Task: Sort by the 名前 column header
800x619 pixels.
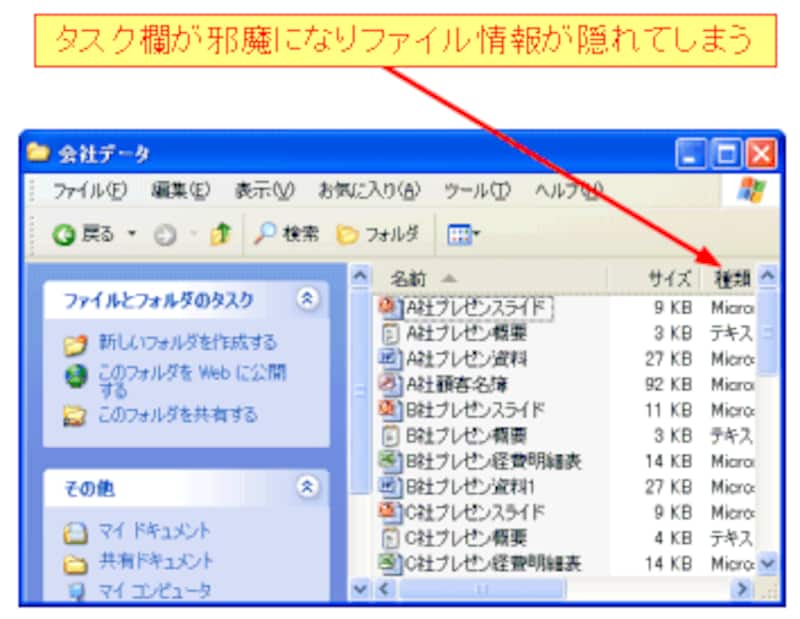Action: pos(490,279)
